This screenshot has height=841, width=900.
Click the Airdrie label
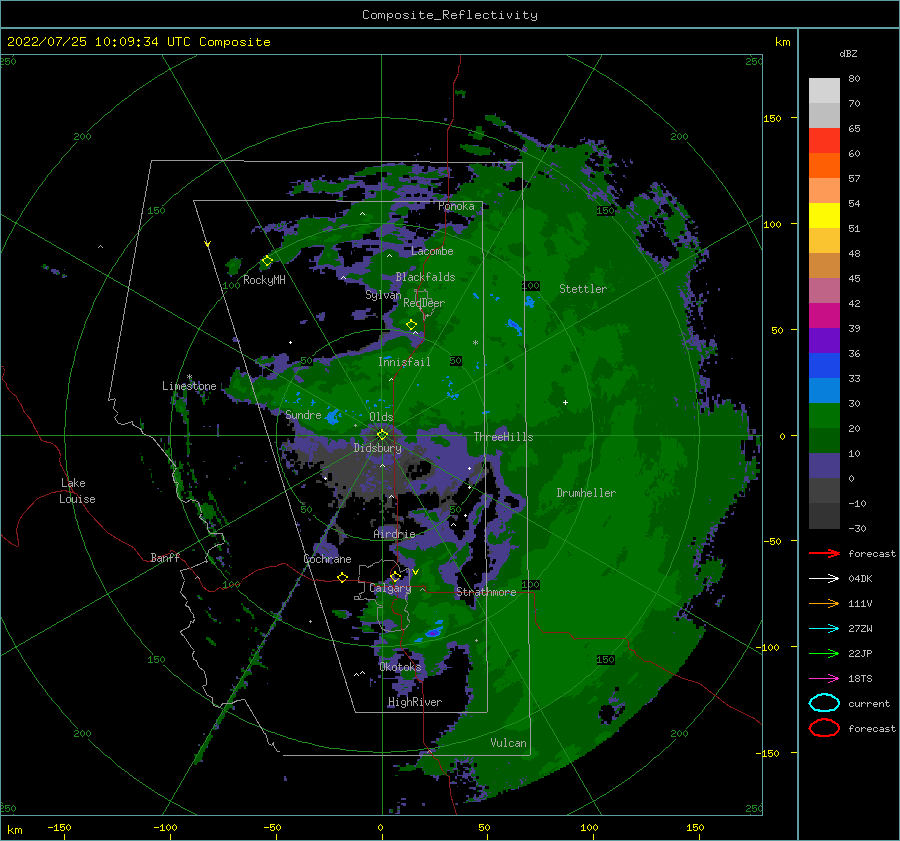tap(394, 534)
